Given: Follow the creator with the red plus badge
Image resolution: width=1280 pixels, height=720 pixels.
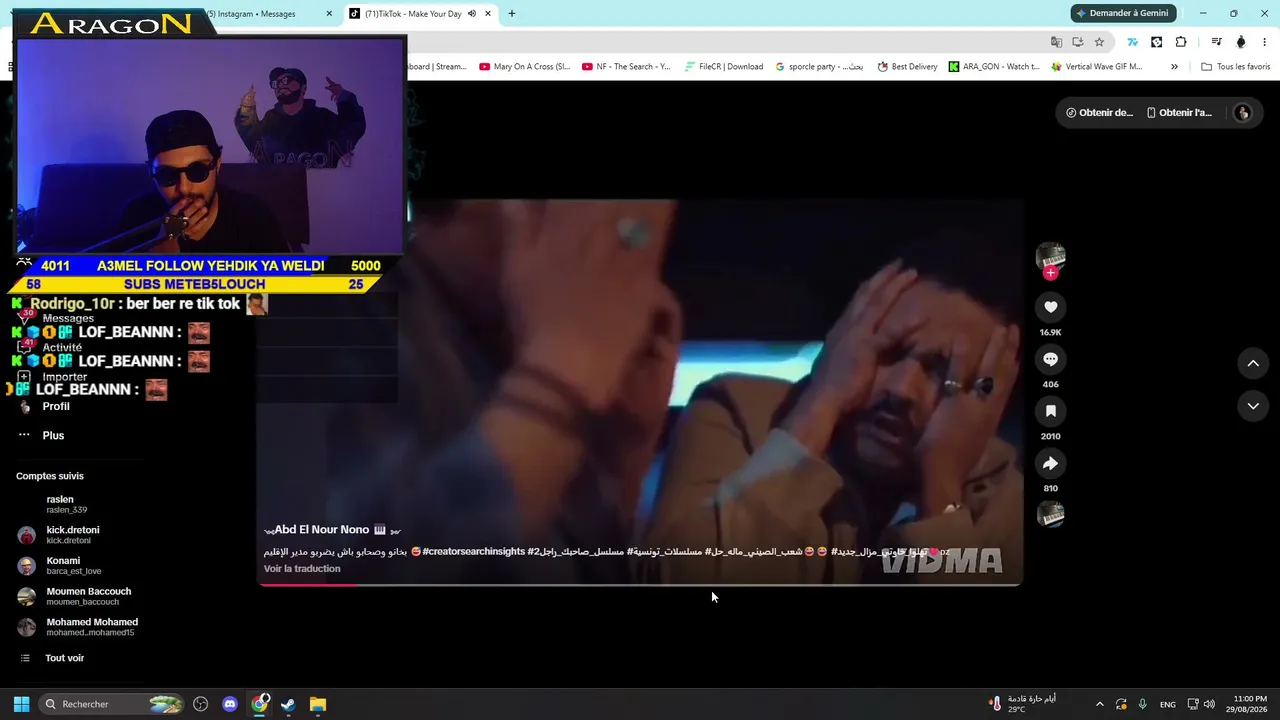Looking at the screenshot, I should click(x=1050, y=273).
